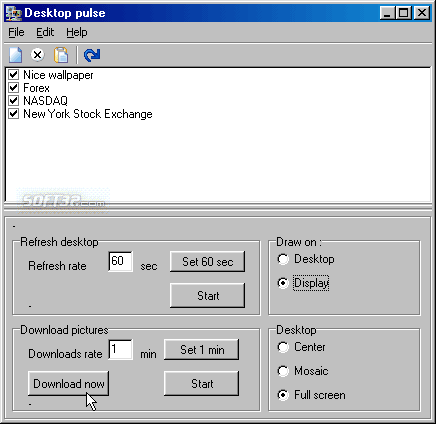Close the Desktop pulse window
This screenshot has height=424, width=436.
point(422,13)
